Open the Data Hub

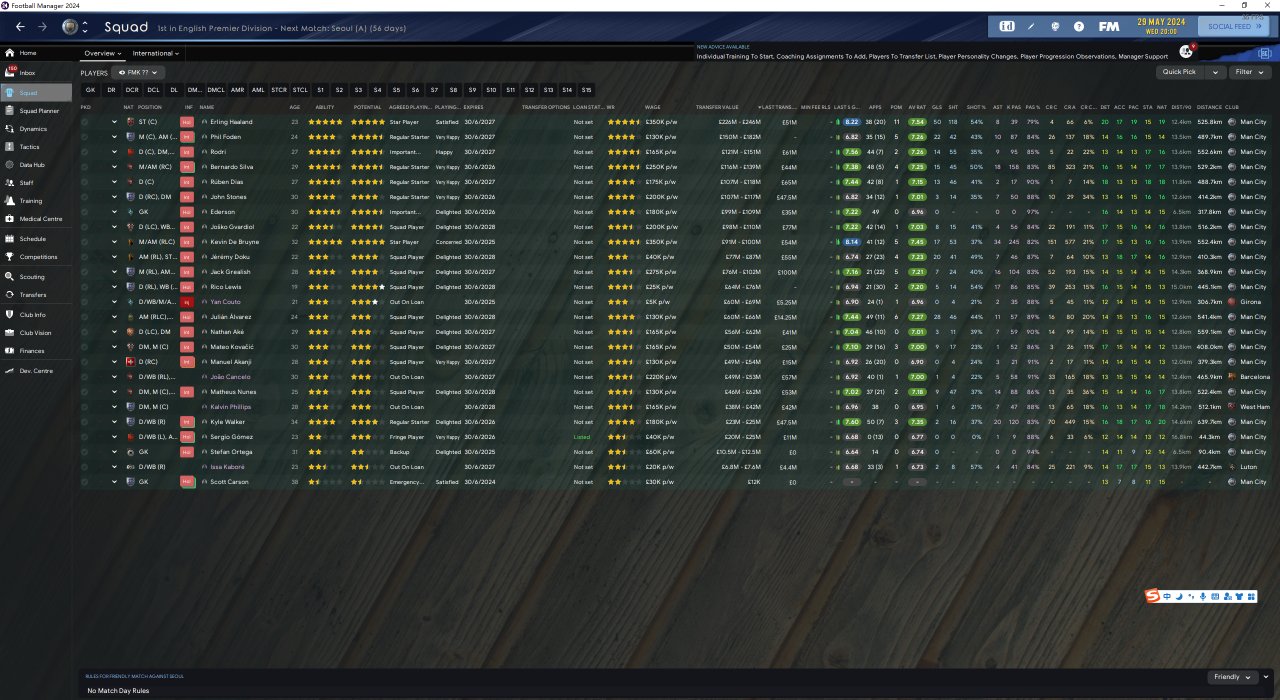click(x=36, y=165)
